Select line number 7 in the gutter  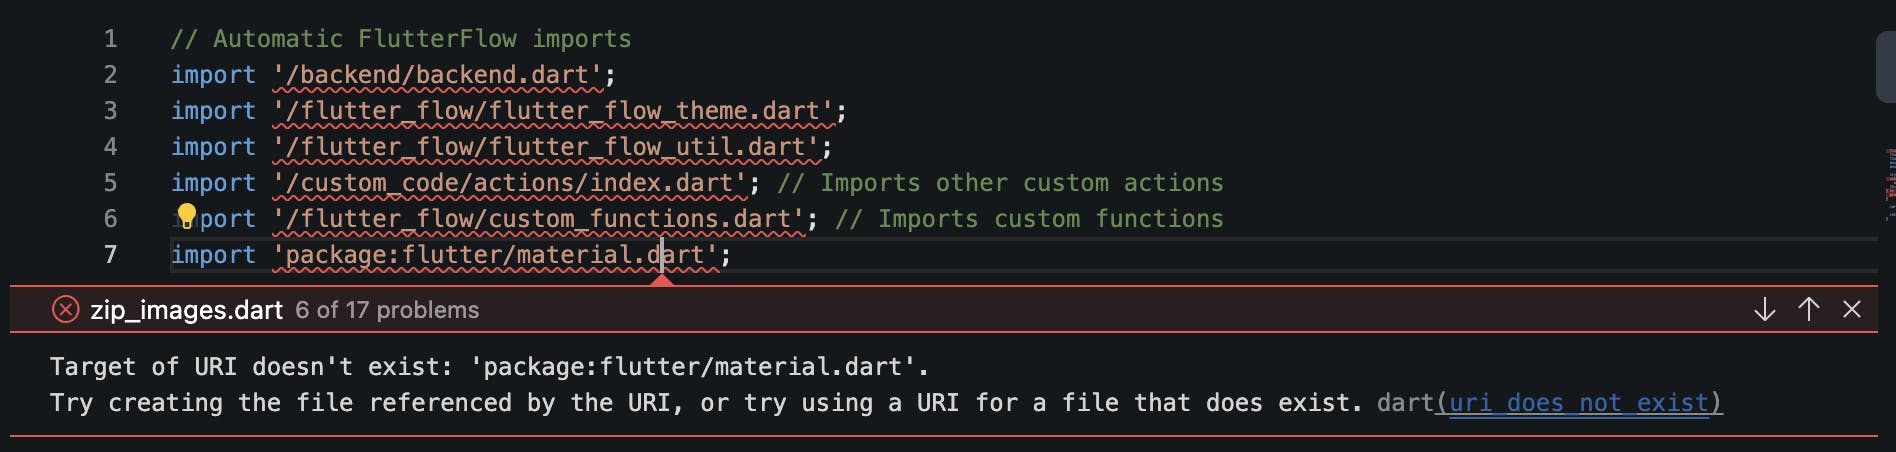click(110, 255)
